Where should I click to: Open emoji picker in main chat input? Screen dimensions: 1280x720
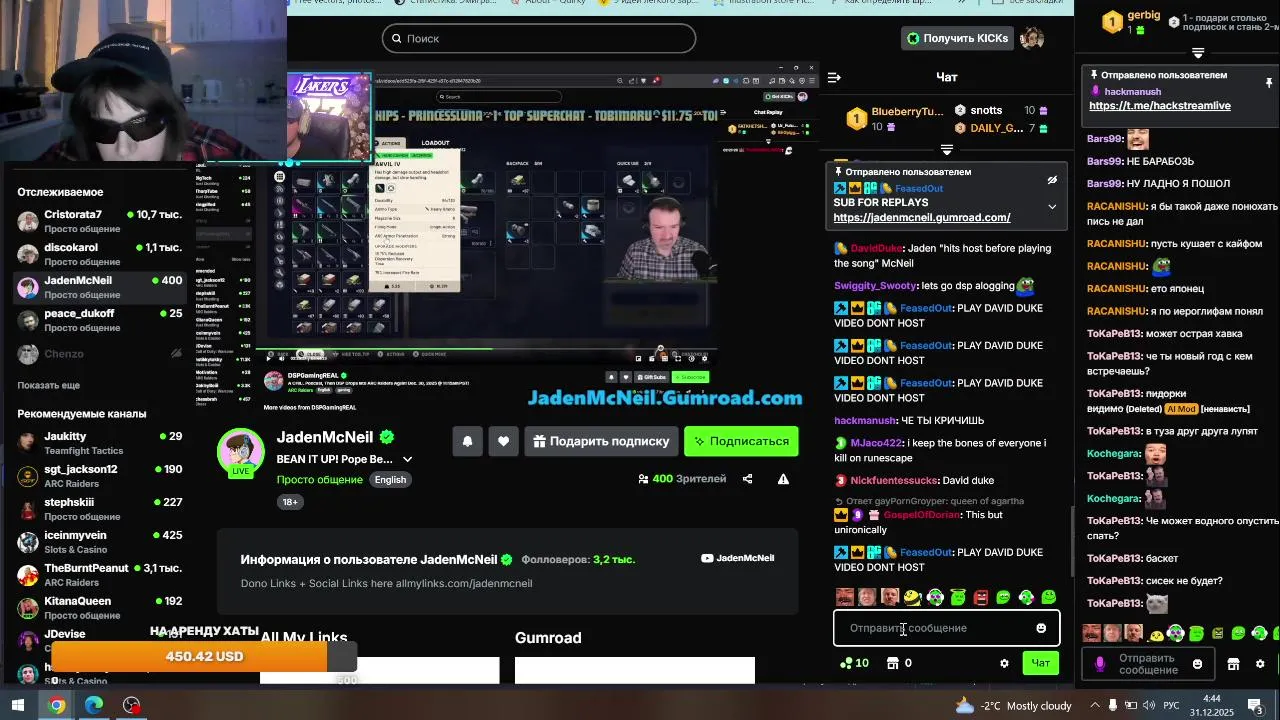[1041, 628]
